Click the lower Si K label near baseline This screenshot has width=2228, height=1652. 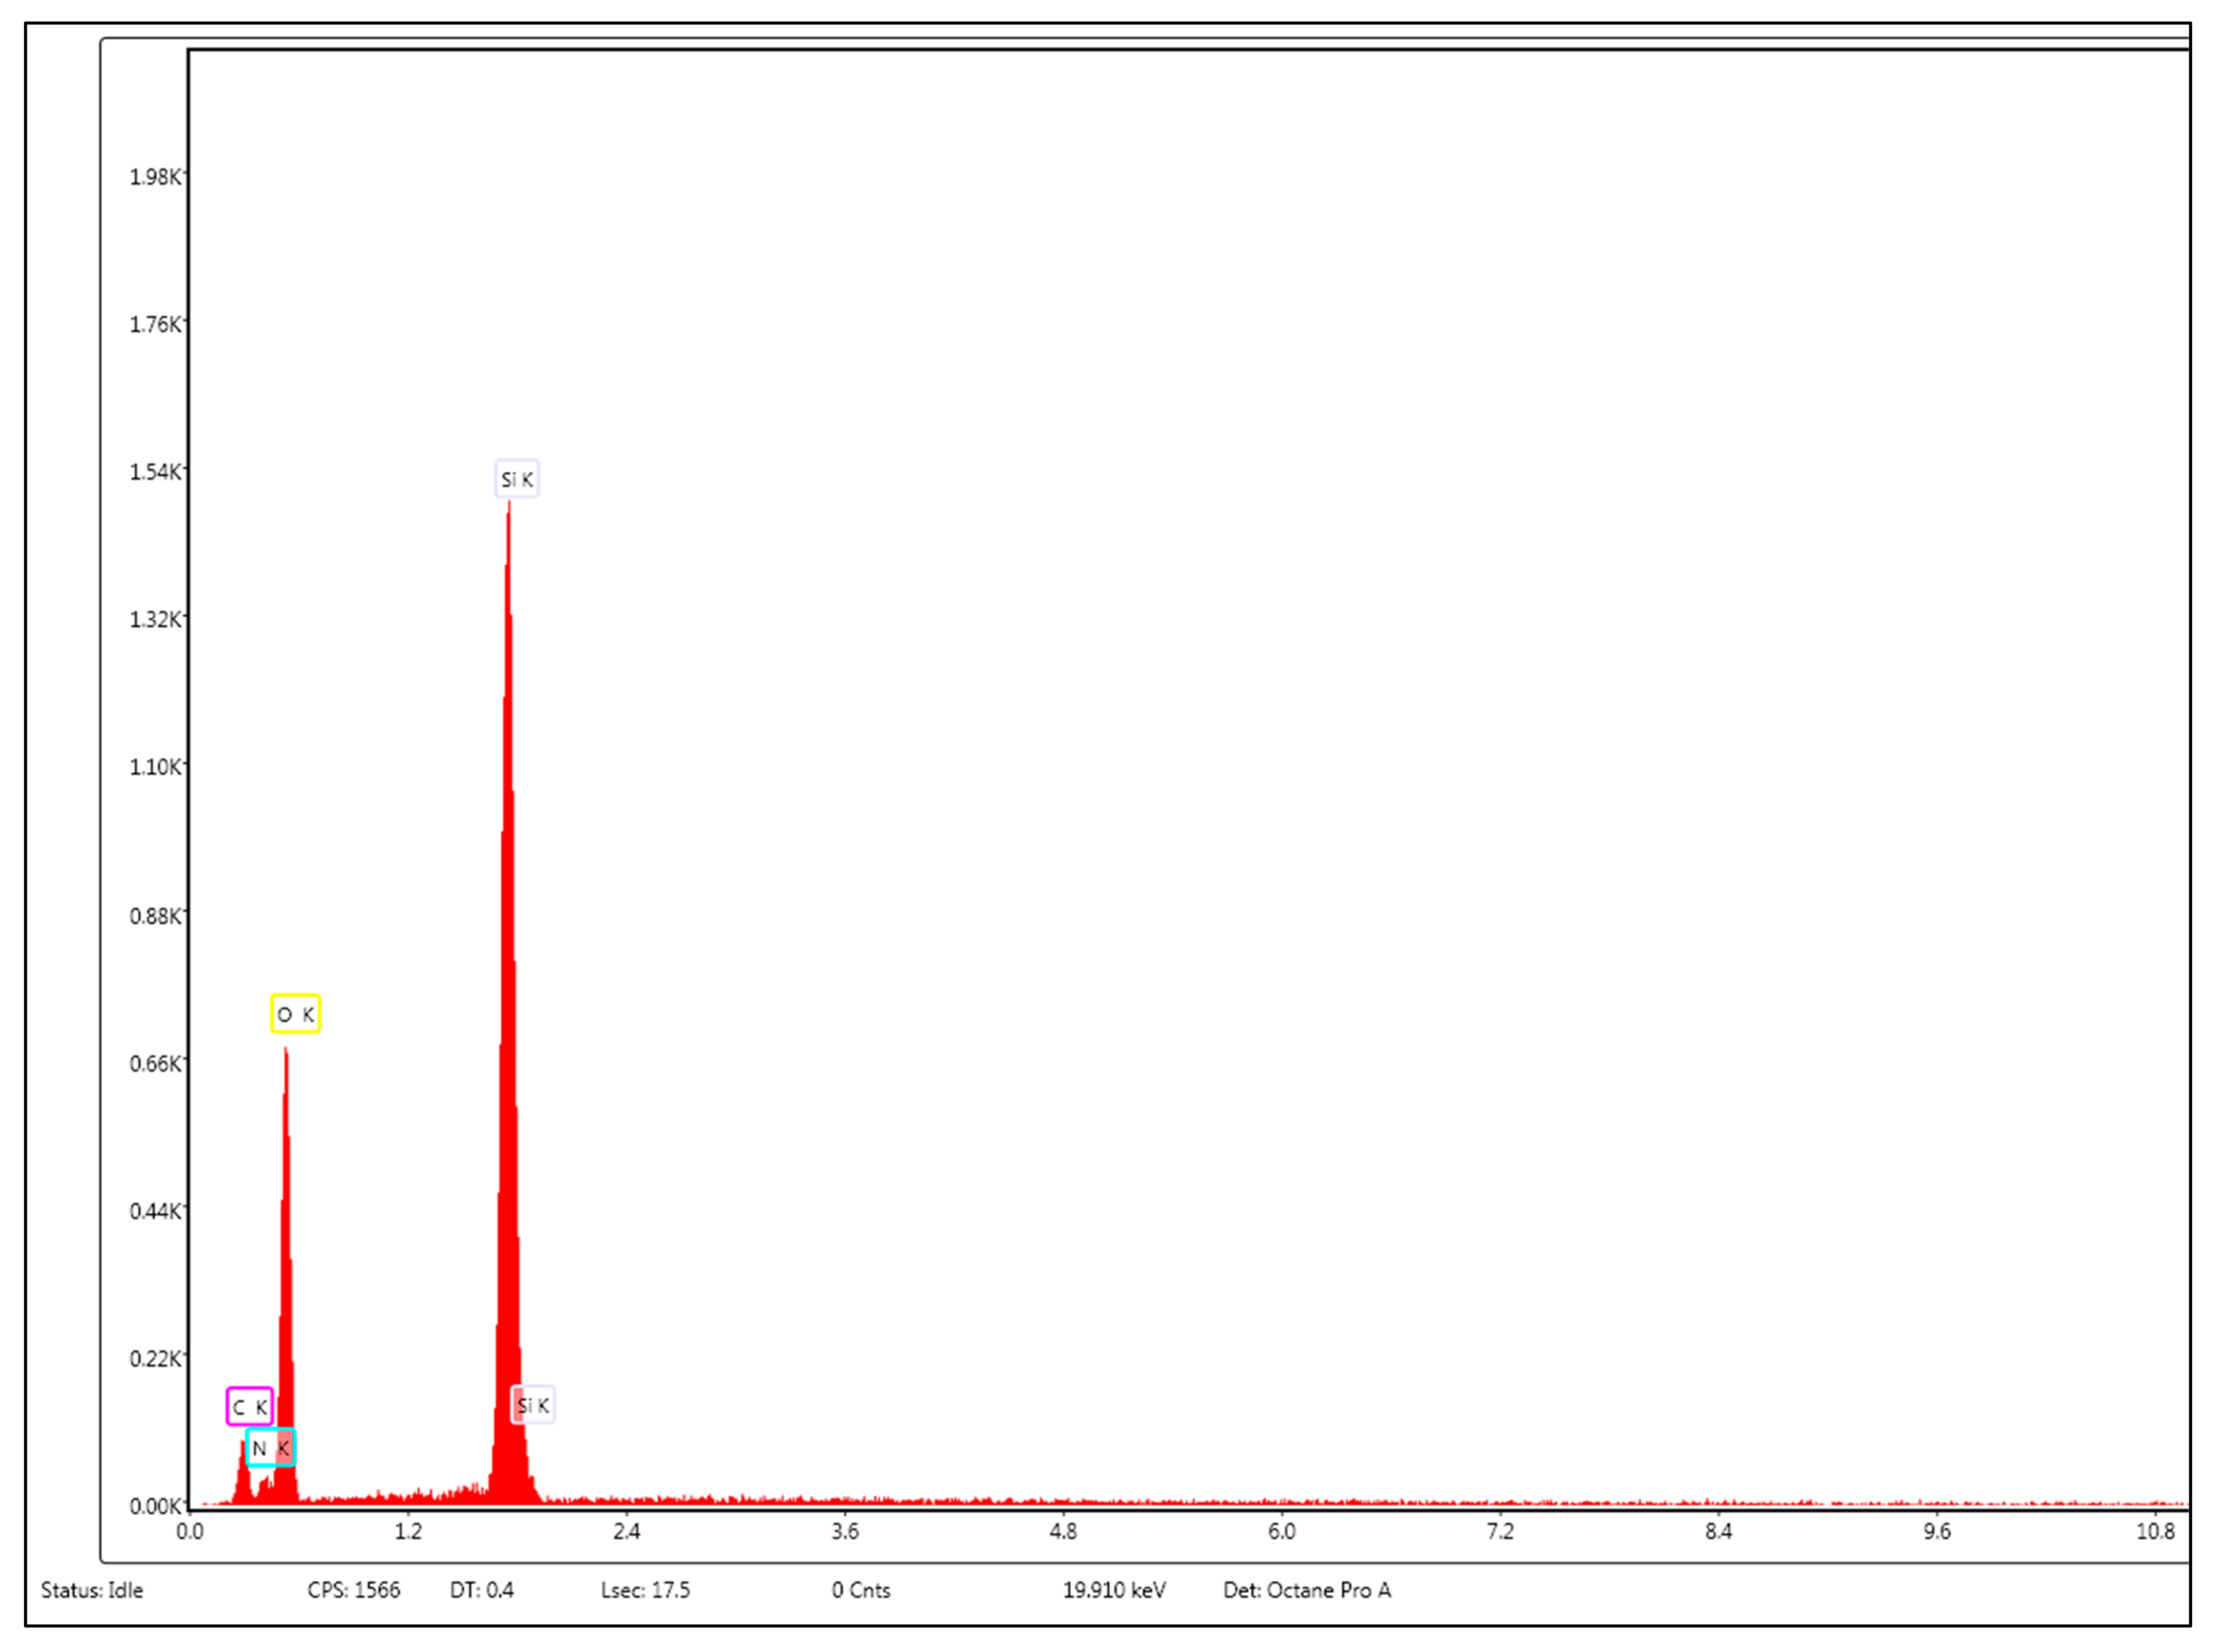(533, 1405)
